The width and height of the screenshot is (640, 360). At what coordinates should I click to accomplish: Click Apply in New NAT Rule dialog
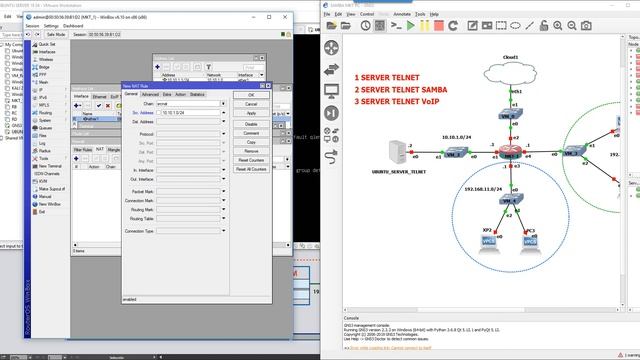click(x=251, y=113)
